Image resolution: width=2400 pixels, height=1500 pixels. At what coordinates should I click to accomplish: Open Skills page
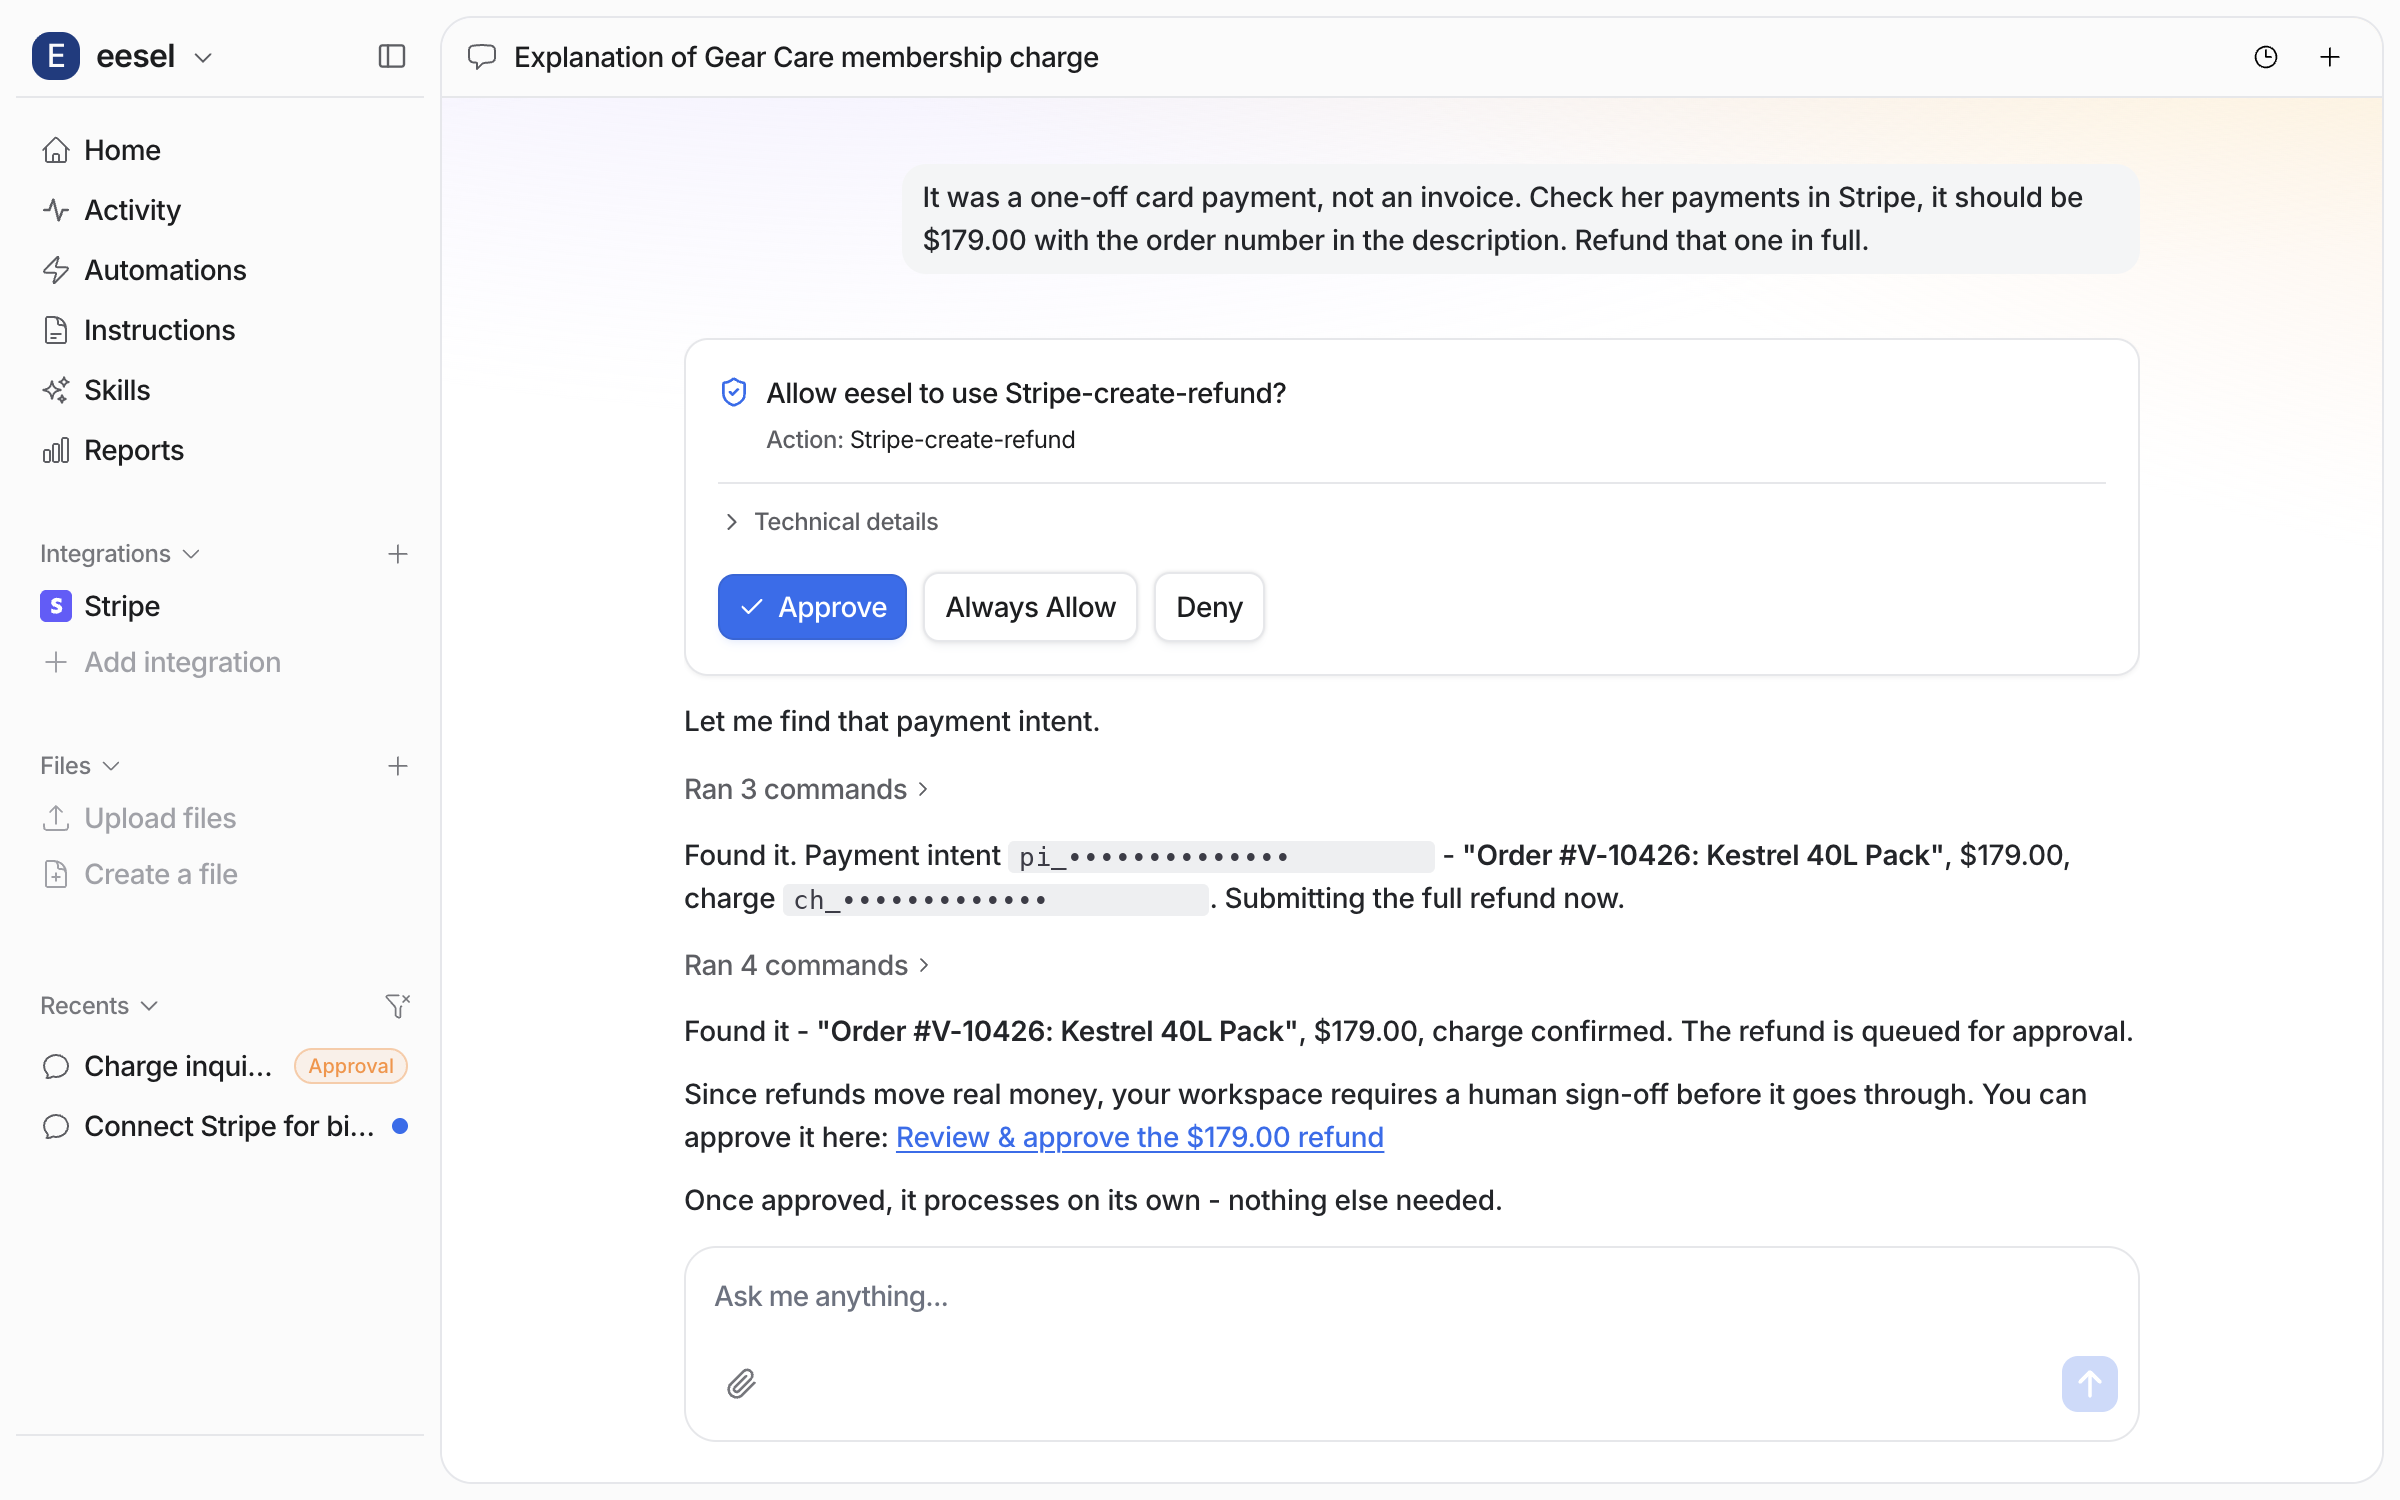220,390
